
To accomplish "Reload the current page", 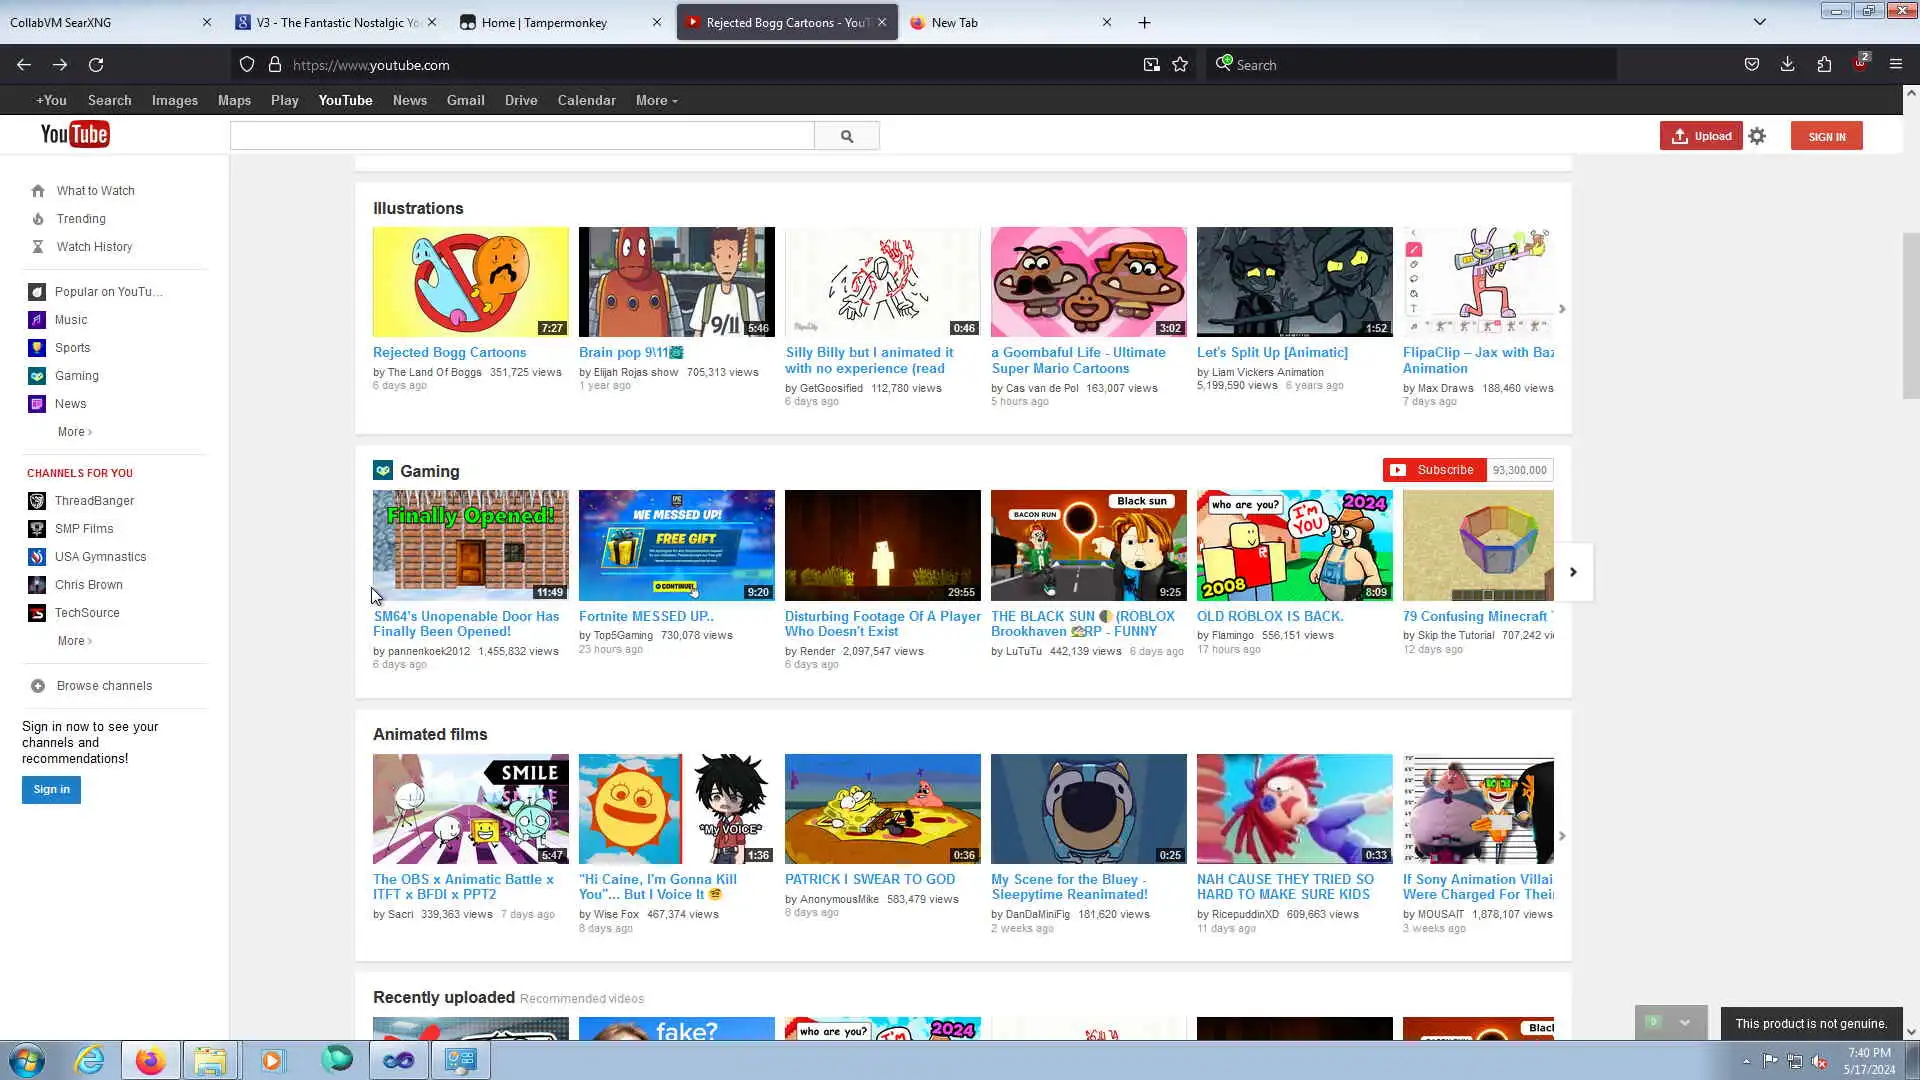I will click(96, 65).
